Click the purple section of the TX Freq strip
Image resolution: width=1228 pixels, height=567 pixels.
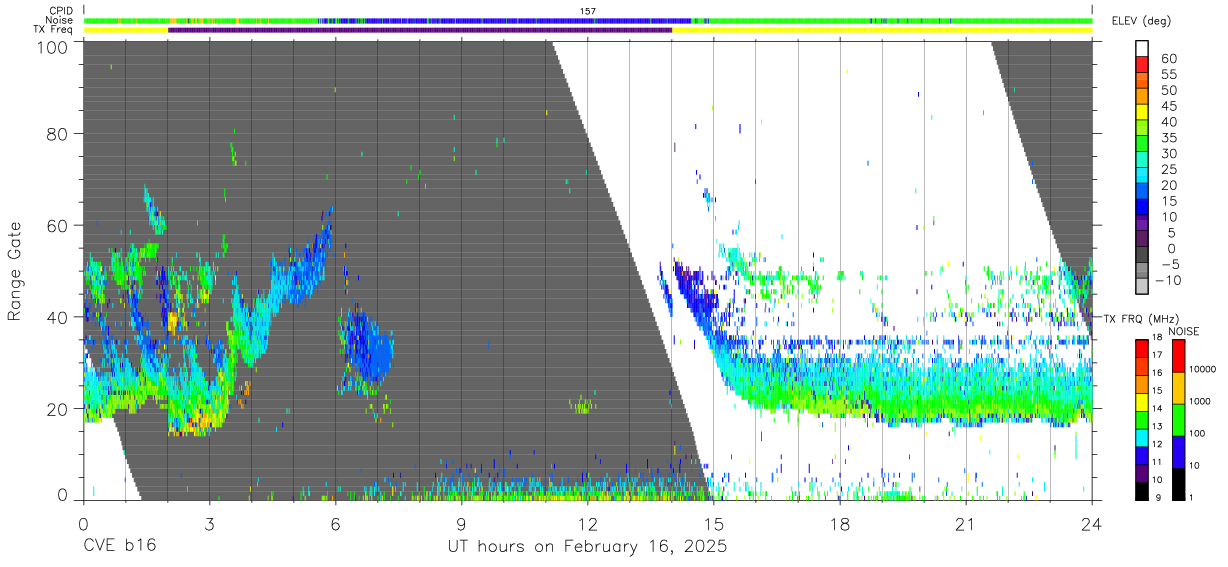tap(420, 30)
